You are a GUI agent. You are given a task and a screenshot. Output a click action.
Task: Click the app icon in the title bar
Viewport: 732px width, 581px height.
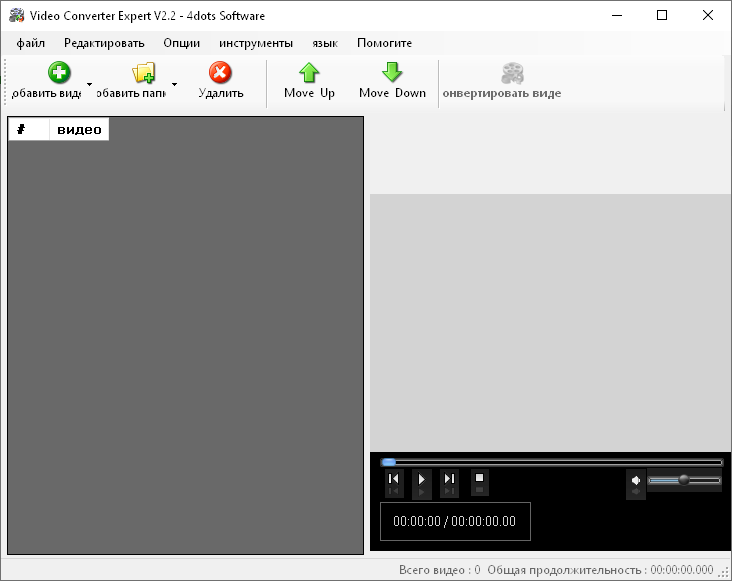(16, 15)
